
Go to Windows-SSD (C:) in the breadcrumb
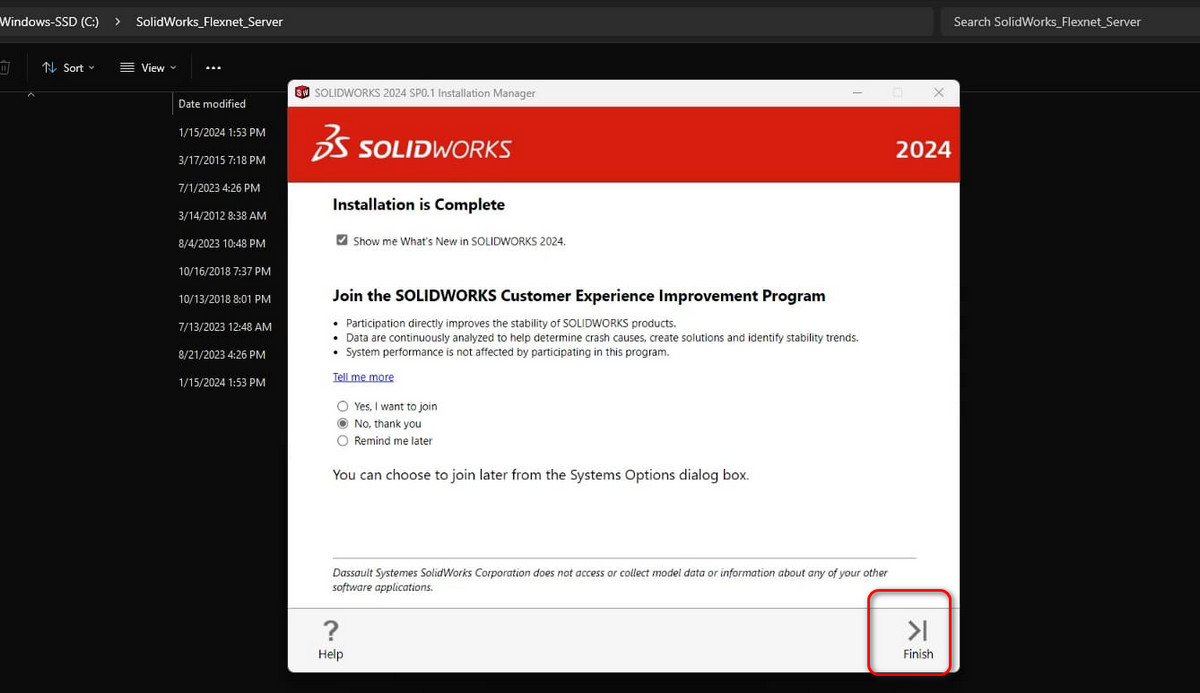tap(50, 21)
